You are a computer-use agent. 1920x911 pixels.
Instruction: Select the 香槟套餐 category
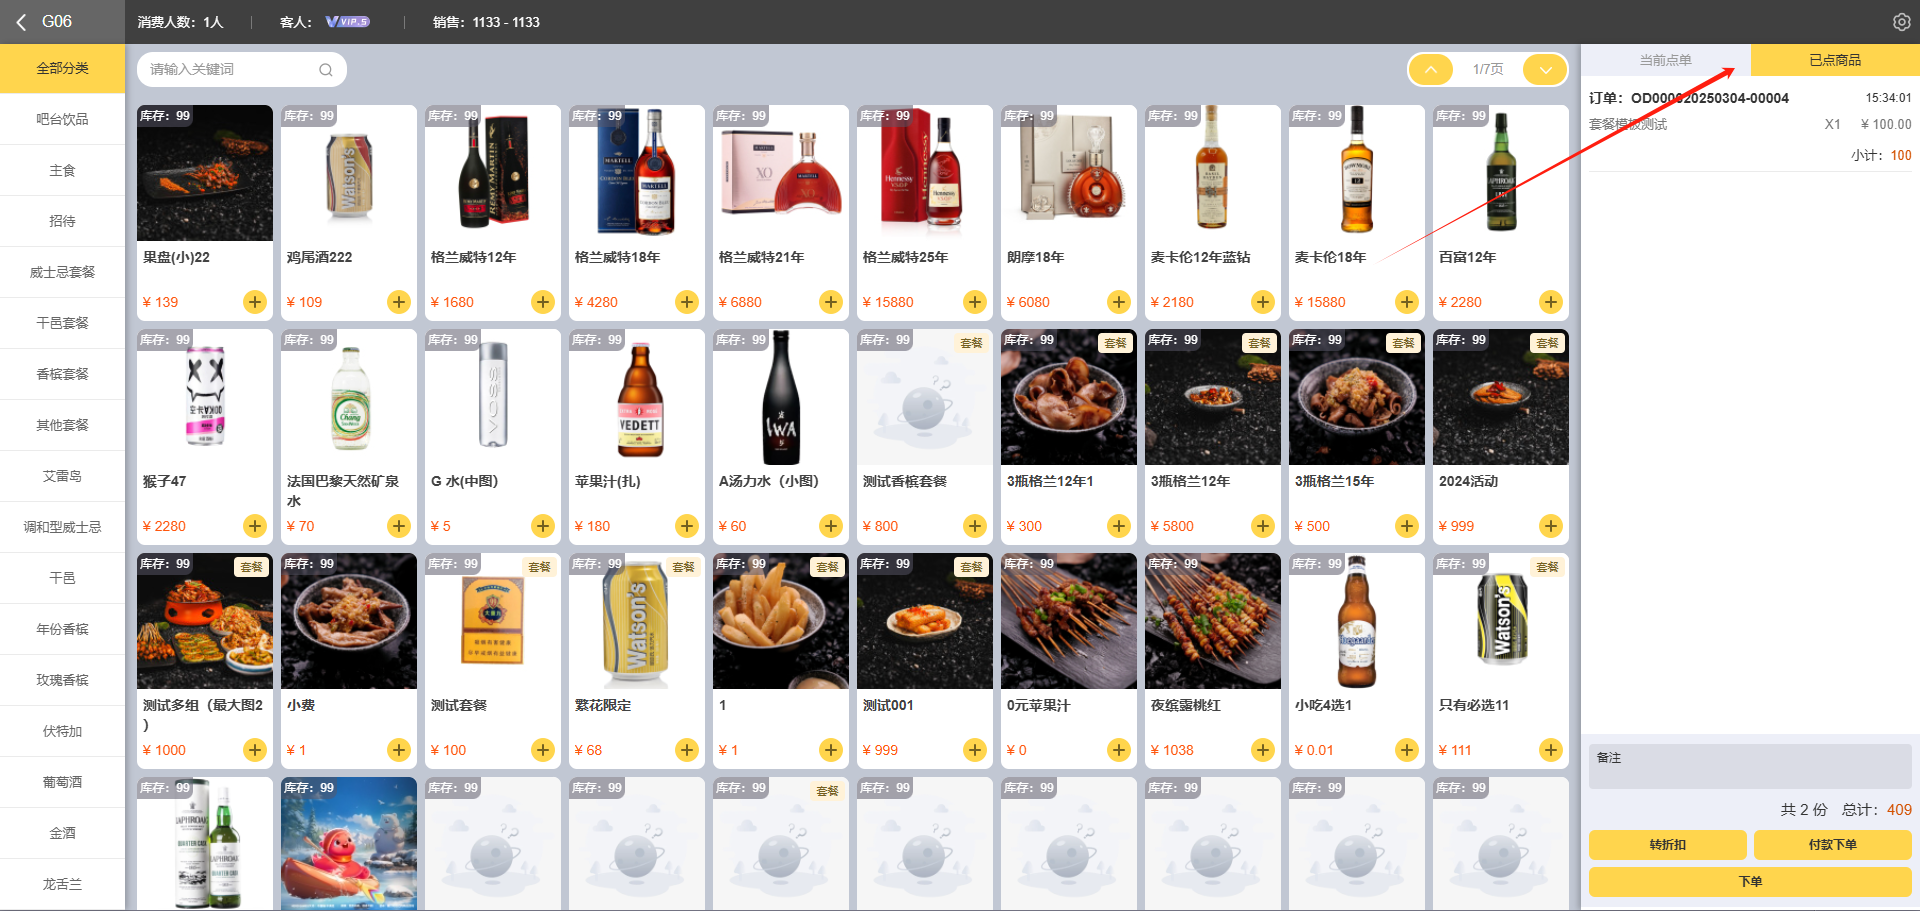(62, 375)
